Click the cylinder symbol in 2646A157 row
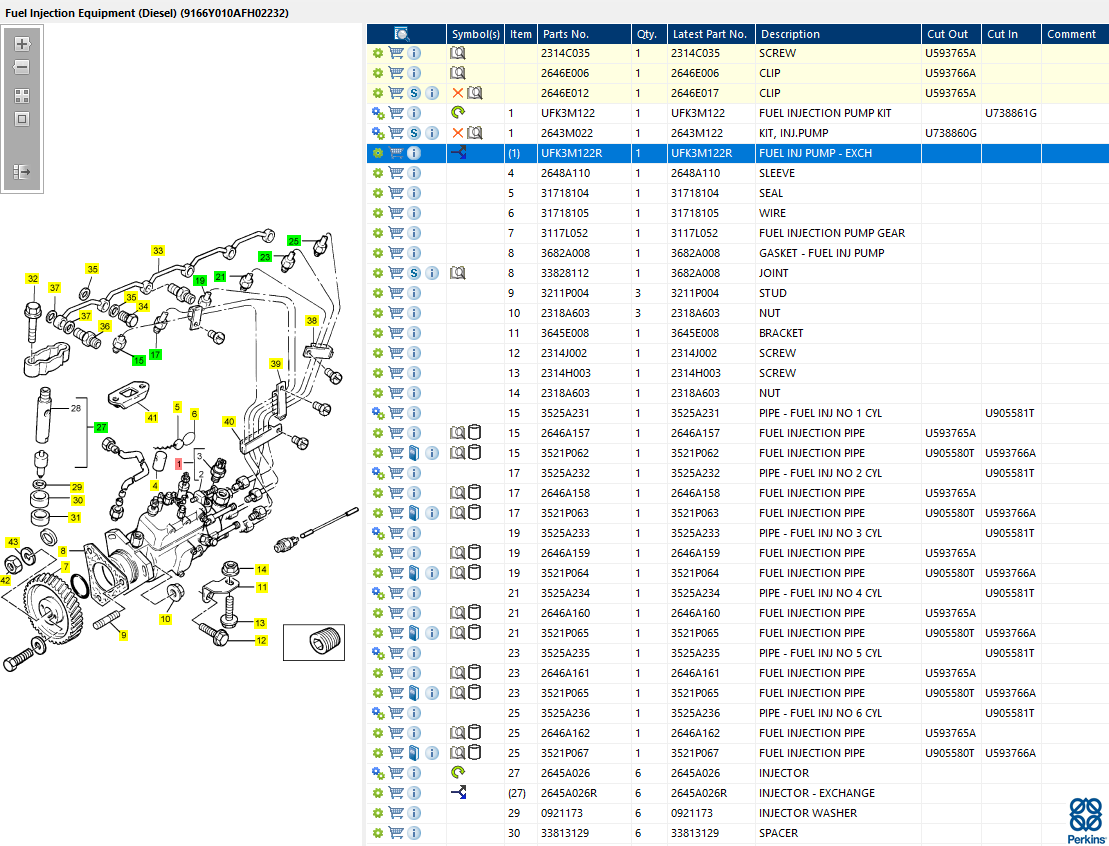This screenshot has width=1109, height=846. tap(475, 432)
